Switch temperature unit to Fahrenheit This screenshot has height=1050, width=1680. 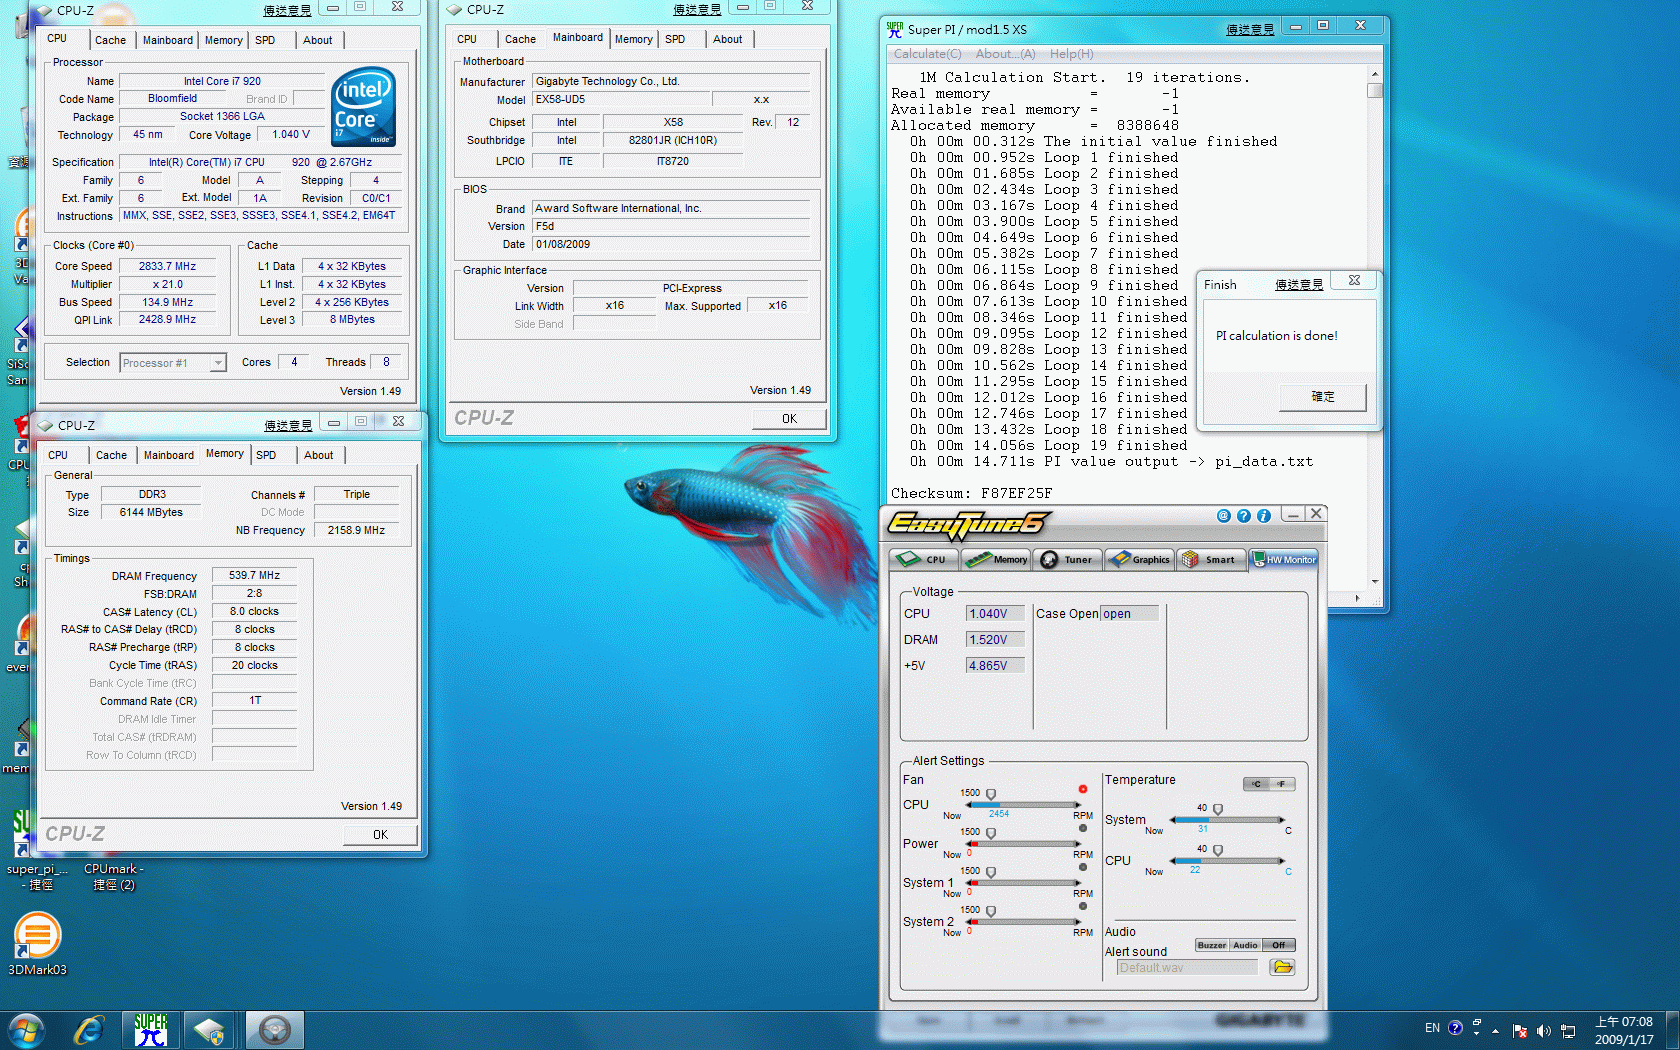[1281, 784]
